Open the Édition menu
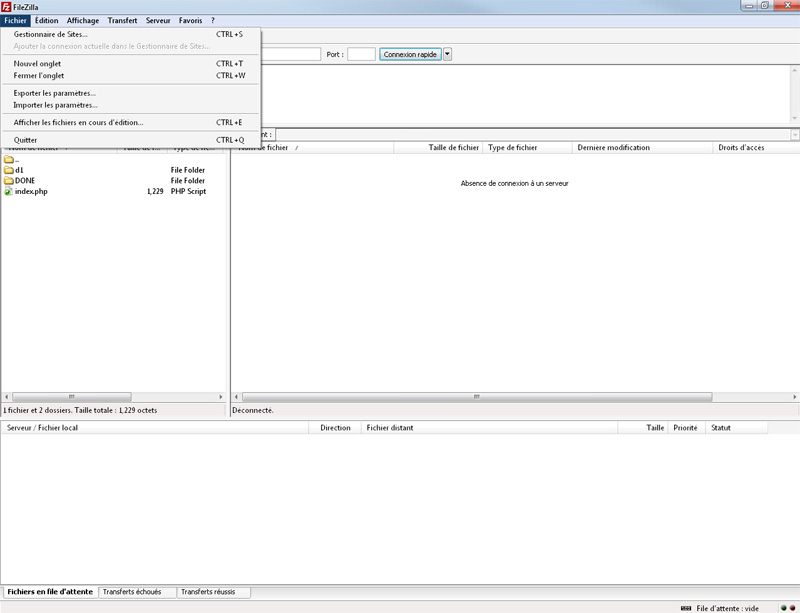The height and width of the screenshot is (613, 800). coord(46,20)
